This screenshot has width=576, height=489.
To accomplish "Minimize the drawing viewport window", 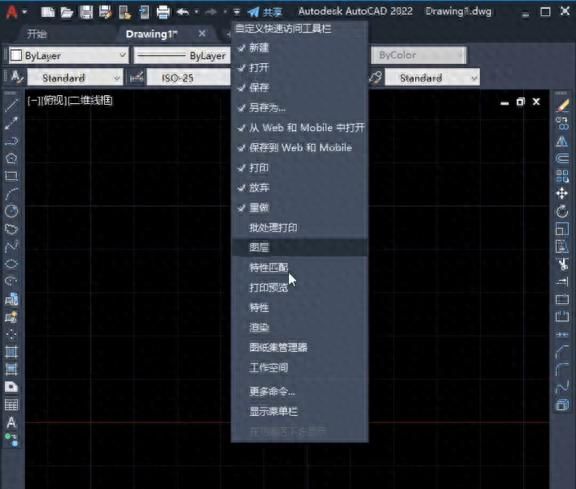I will pos(505,103).
